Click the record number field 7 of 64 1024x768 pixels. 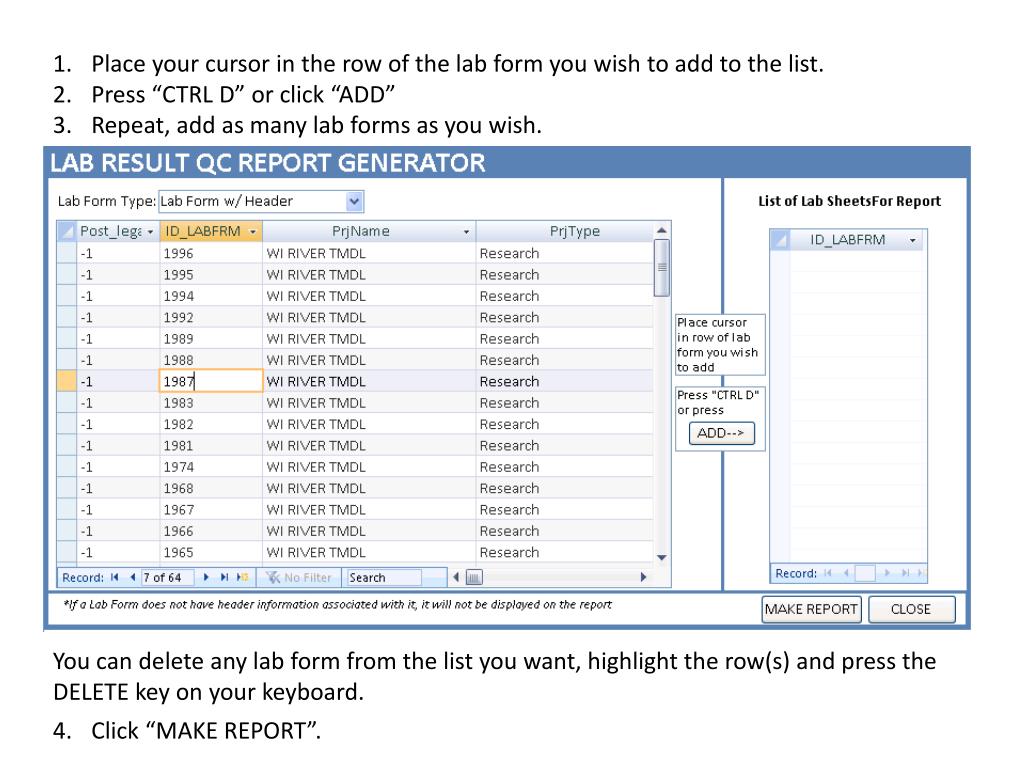(168, 577)
